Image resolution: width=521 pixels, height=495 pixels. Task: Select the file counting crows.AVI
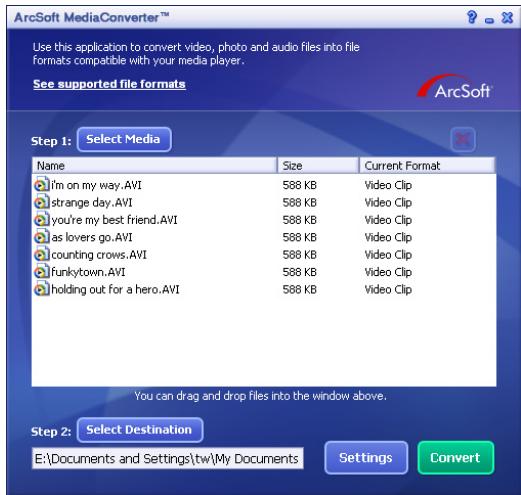pos(99,255)
